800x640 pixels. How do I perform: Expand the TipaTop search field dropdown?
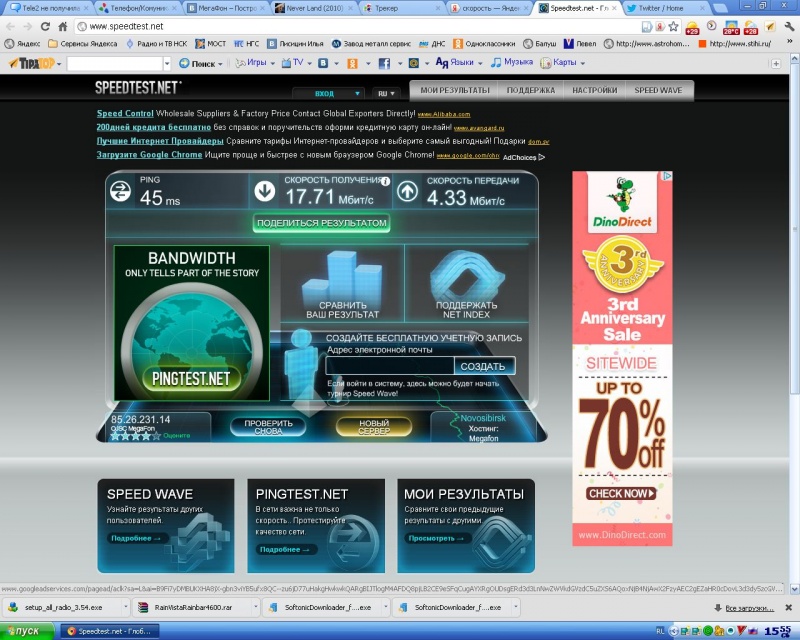[167, 64]
